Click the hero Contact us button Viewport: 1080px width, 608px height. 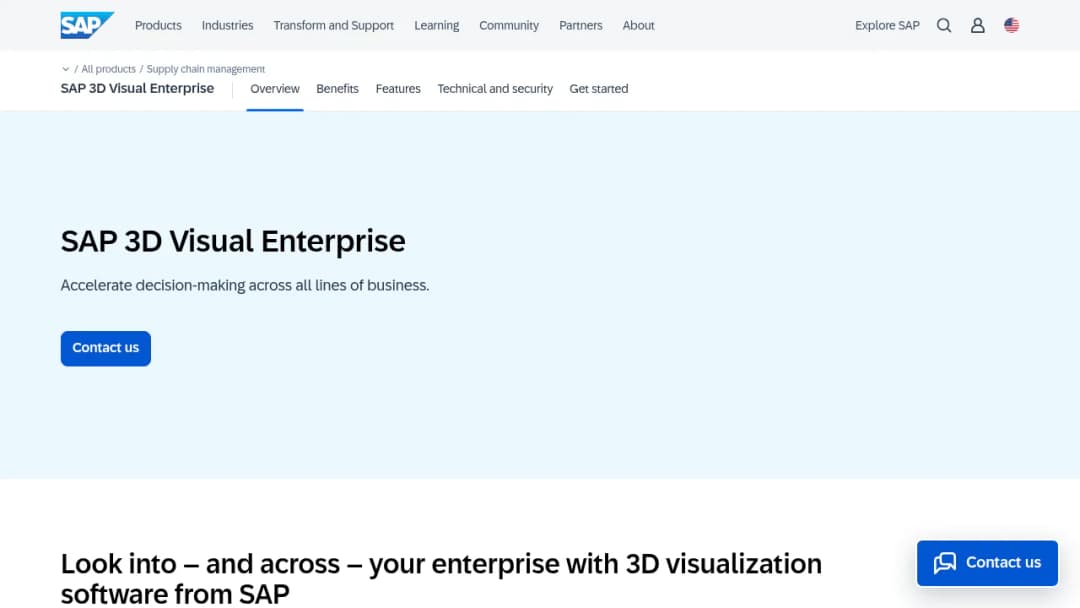[105, 348]
